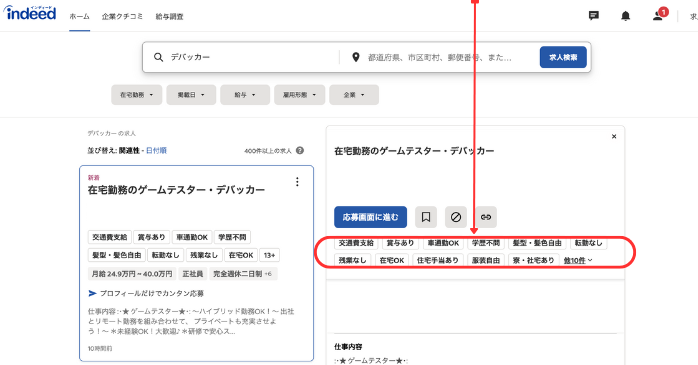
Task: Open the Indeed logo home link
Action: pos(30,13)
